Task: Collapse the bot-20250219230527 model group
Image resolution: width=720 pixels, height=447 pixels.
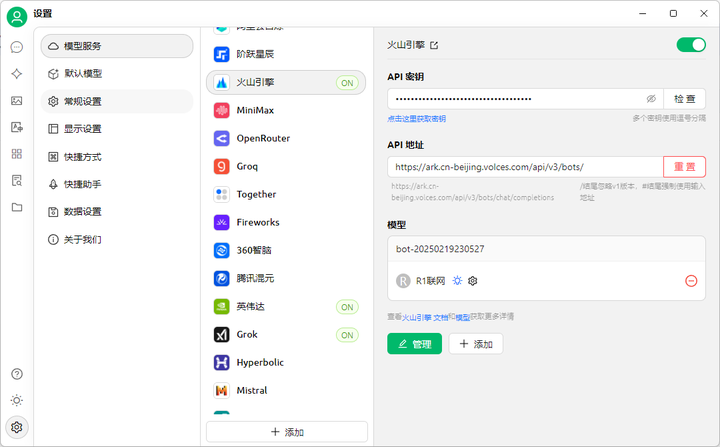Action: (x=546, y=249)
